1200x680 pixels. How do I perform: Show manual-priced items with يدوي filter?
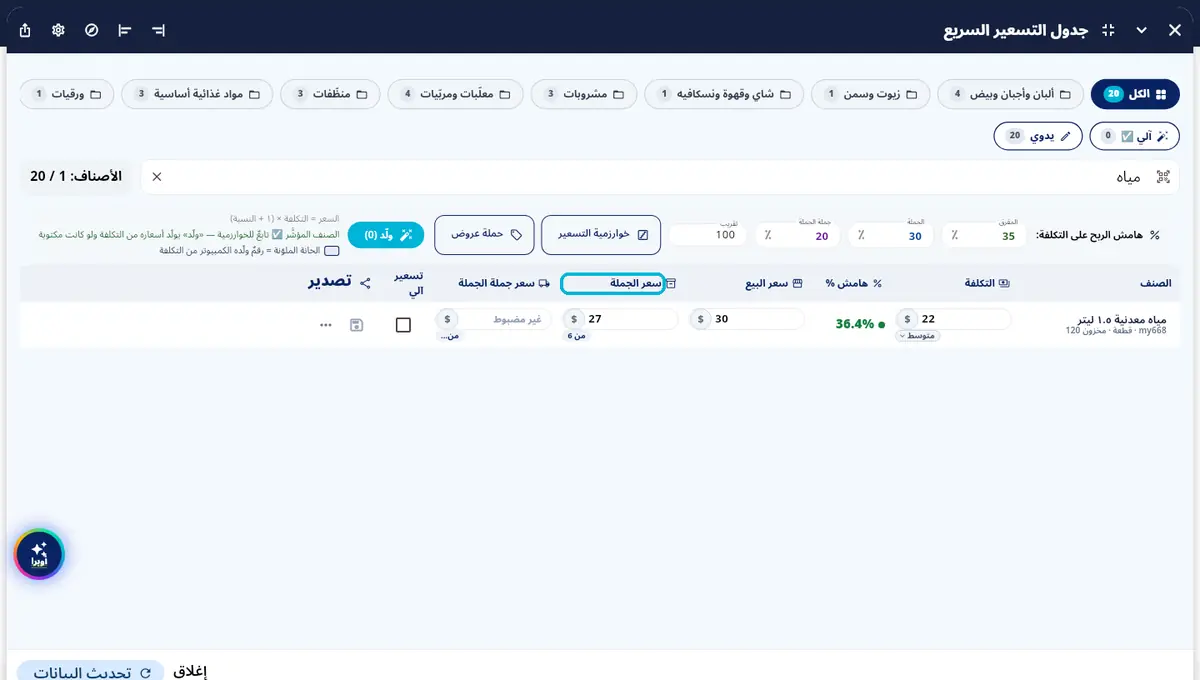(x=1038, y=136)
